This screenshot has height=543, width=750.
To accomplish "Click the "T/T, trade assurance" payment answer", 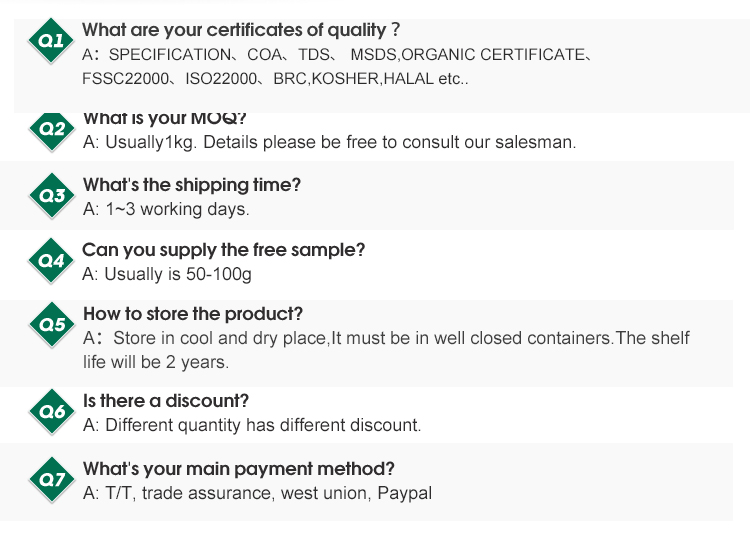I will pos(257,493).
